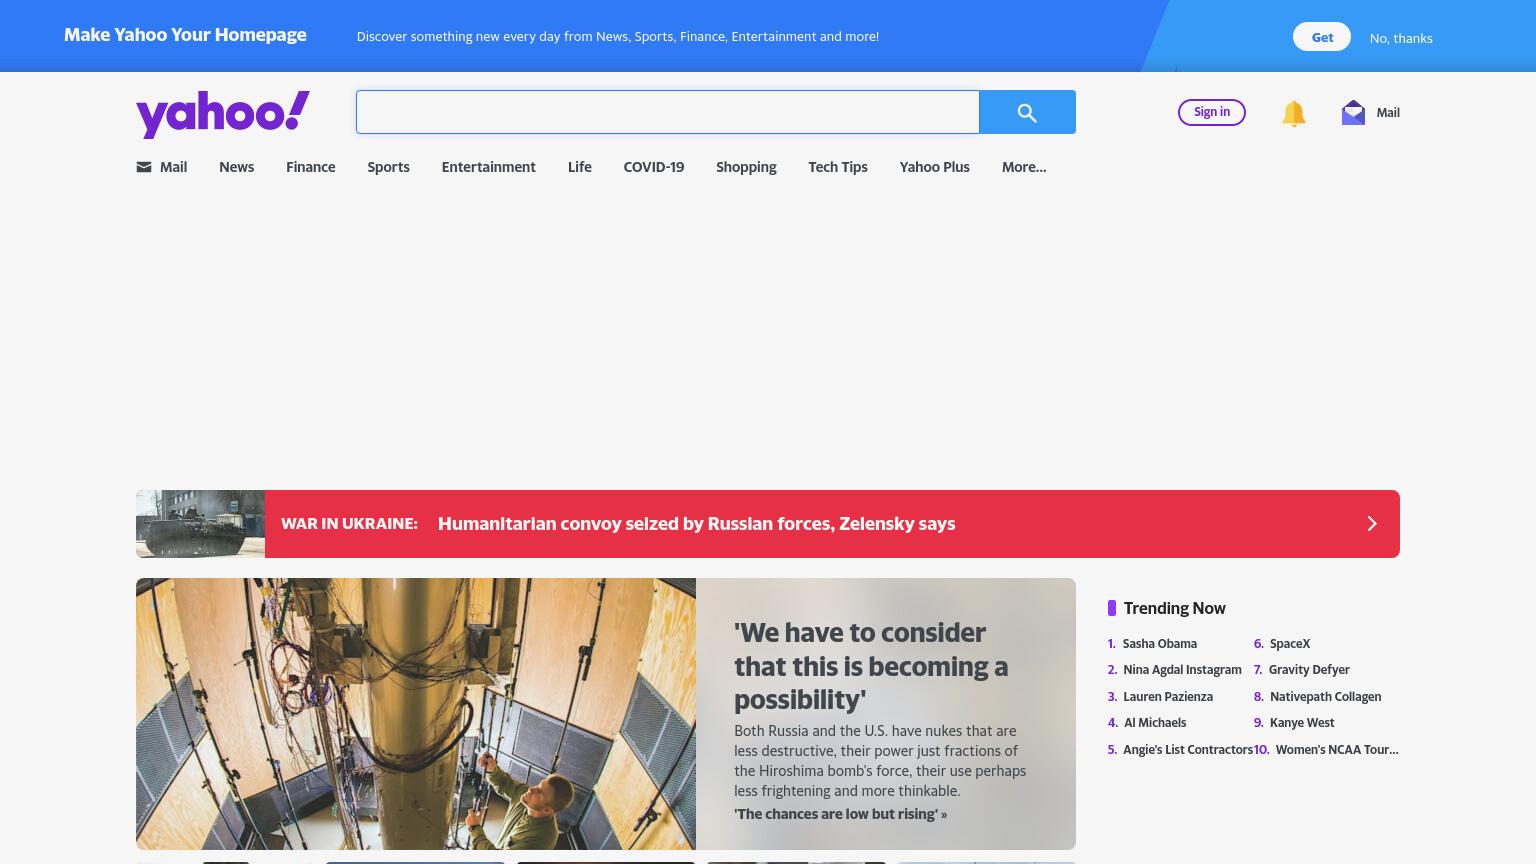
Task: Open the Shopping section
Action: (x=746, y=167)
